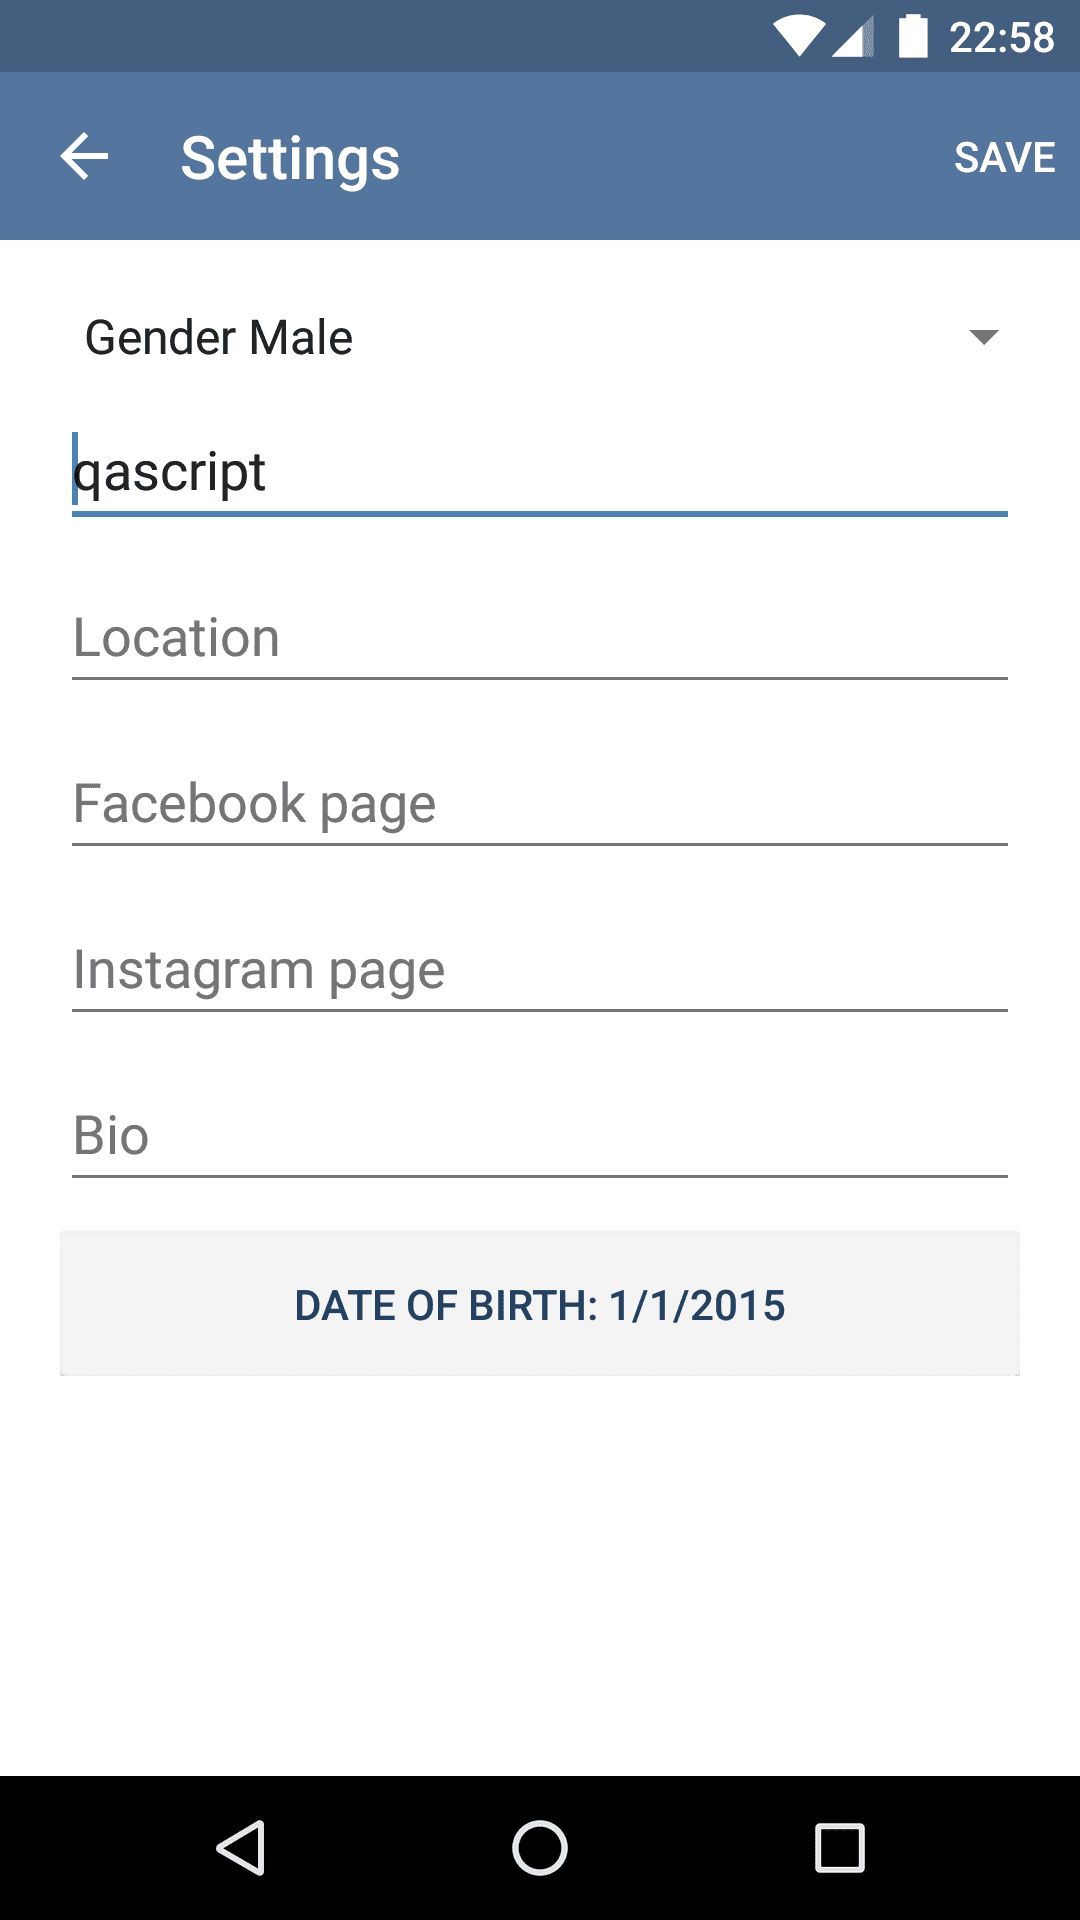Tap the 22:58 clock in status bar
1080x1920 pixels.
1001,37
